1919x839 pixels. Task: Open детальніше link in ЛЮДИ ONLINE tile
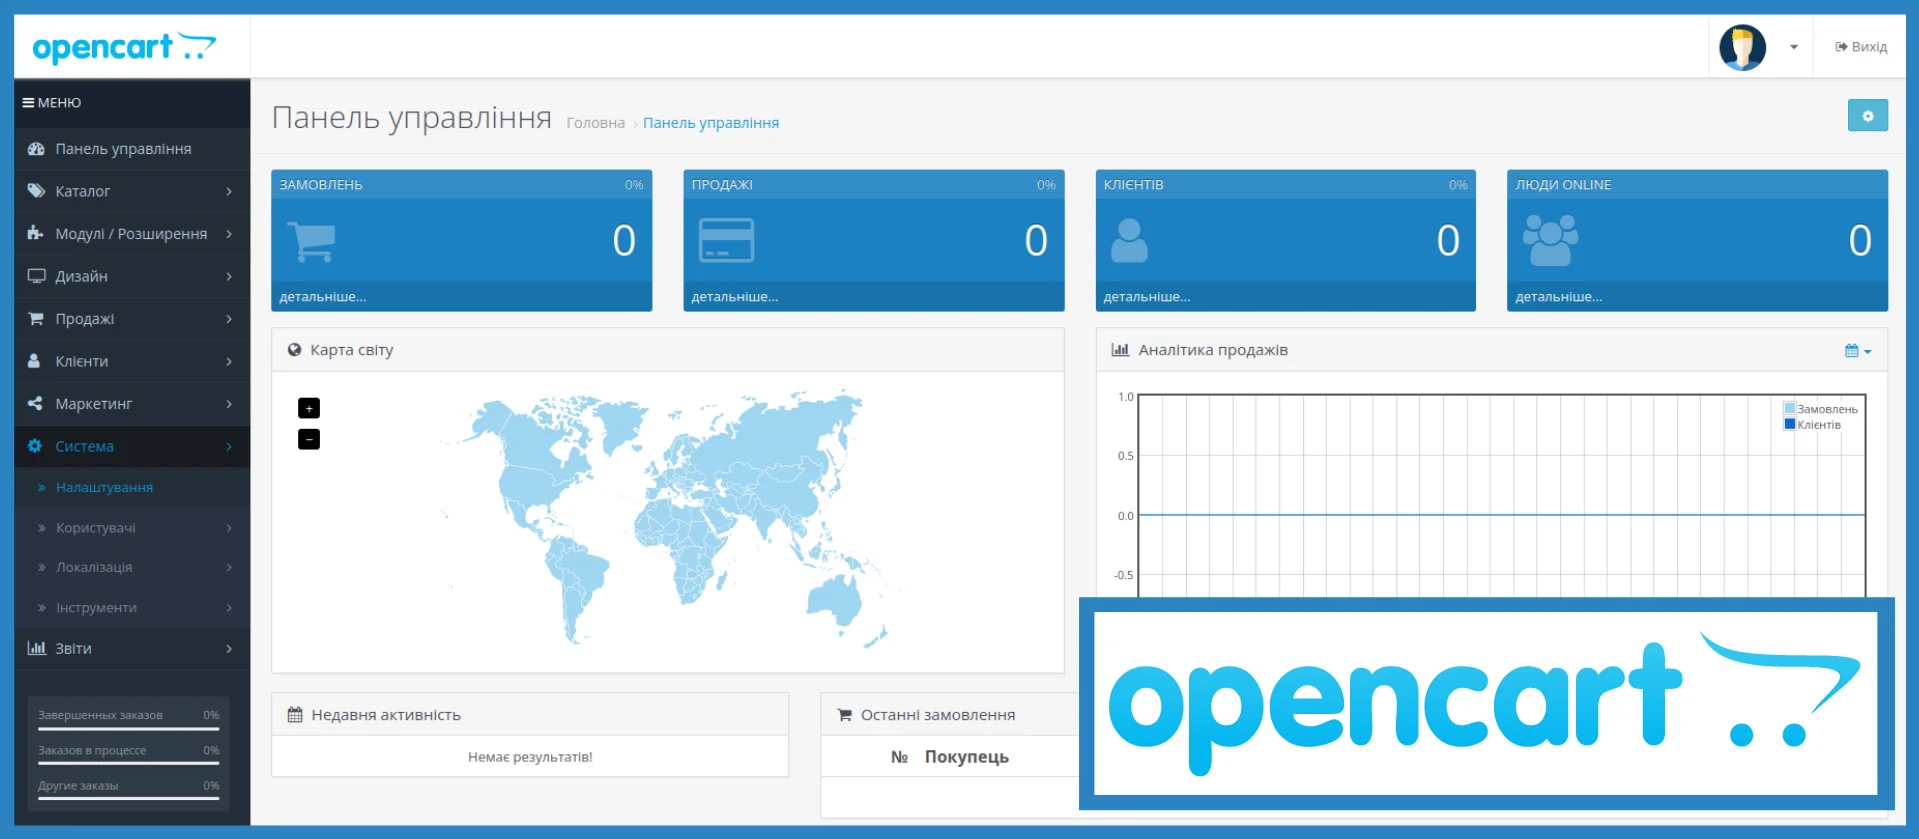click(x=1559, y=297)
